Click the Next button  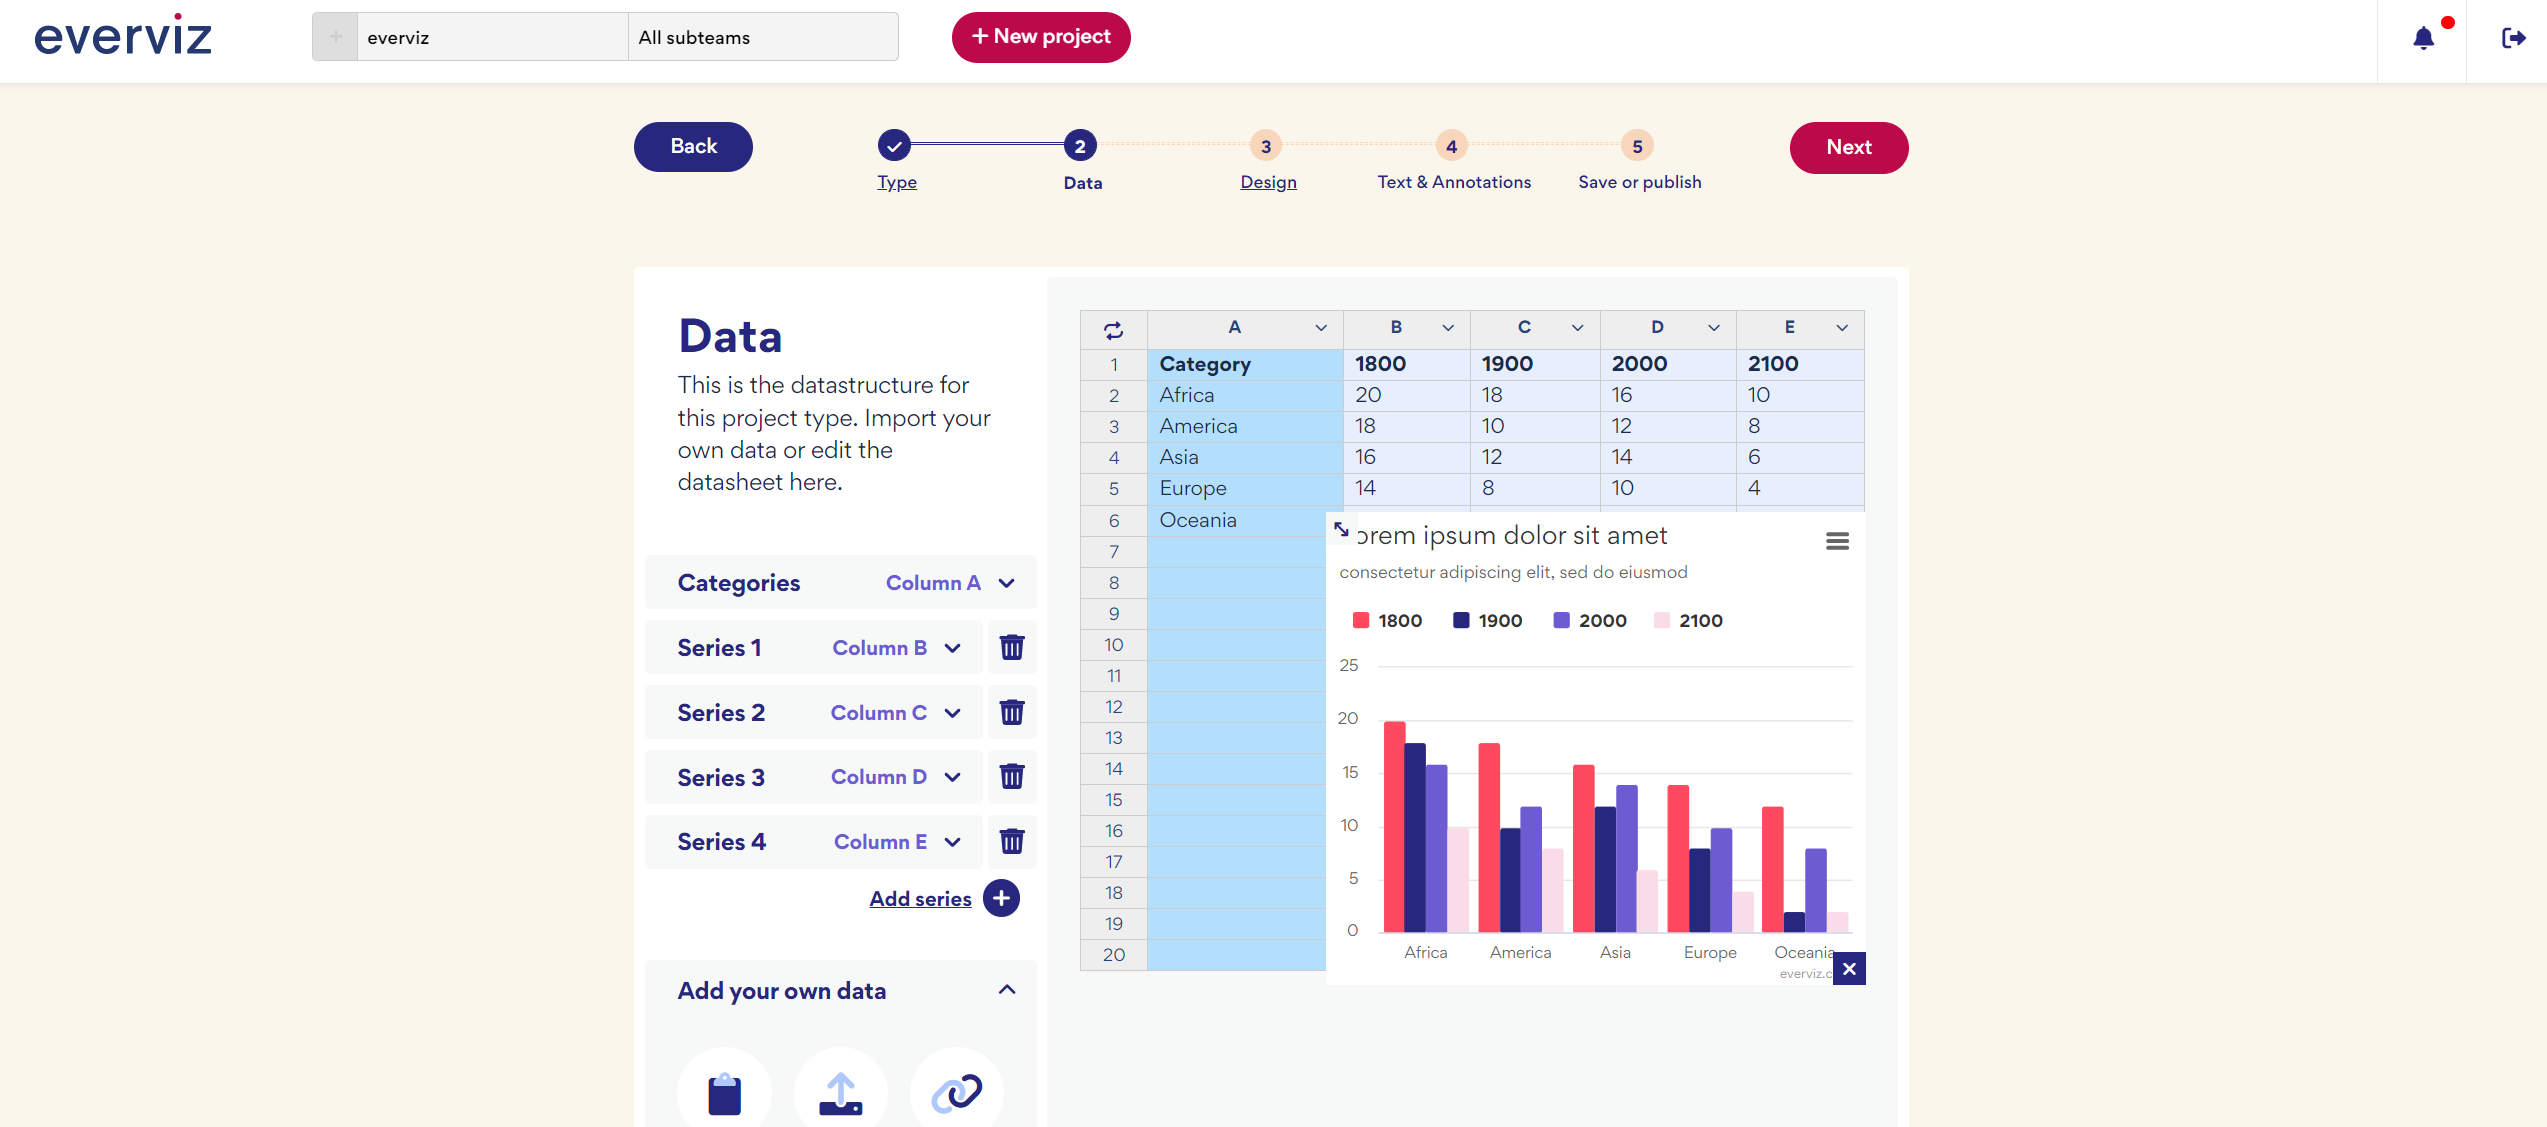[1849, 148]
